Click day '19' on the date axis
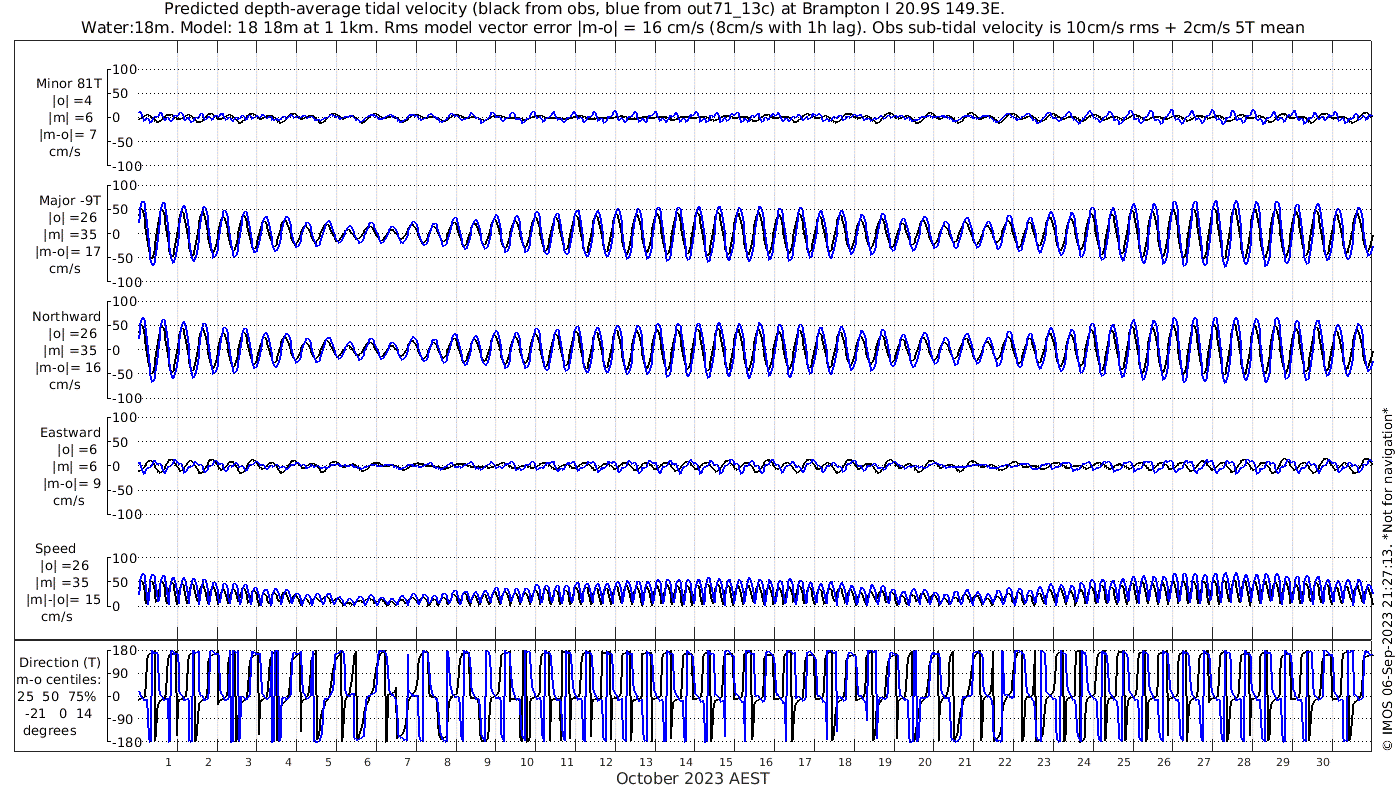Screen dimensions: 1400x800 [885, 762]
